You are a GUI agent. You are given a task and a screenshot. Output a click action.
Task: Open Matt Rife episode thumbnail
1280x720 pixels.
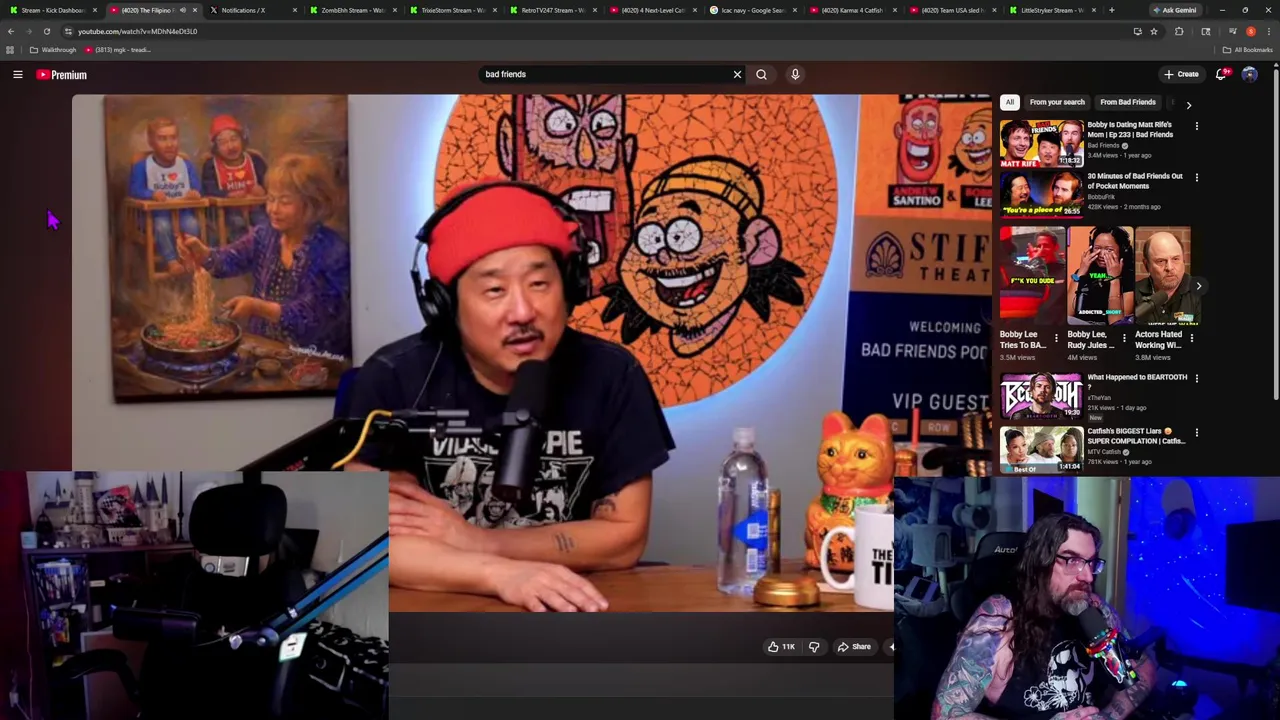pos(1041,144)
